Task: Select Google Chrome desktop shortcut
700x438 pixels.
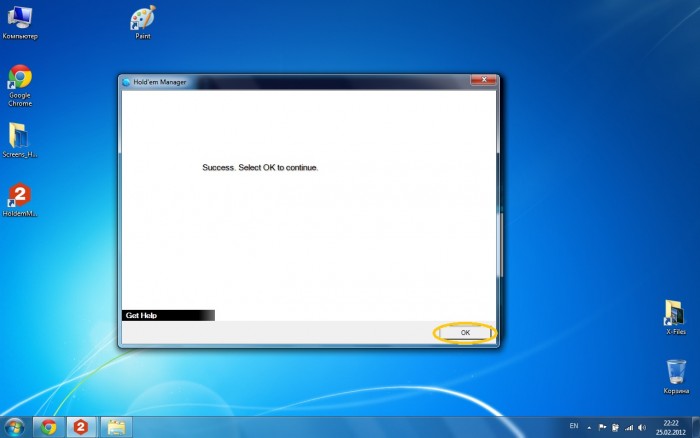Action: point(20,85)
